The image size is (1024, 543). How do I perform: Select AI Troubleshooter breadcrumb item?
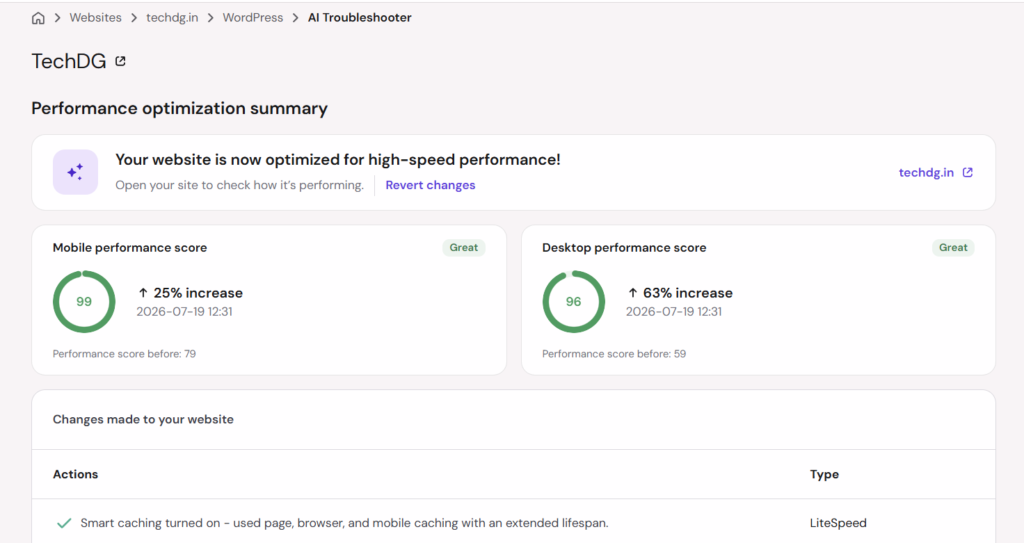[x=360, y=18]
